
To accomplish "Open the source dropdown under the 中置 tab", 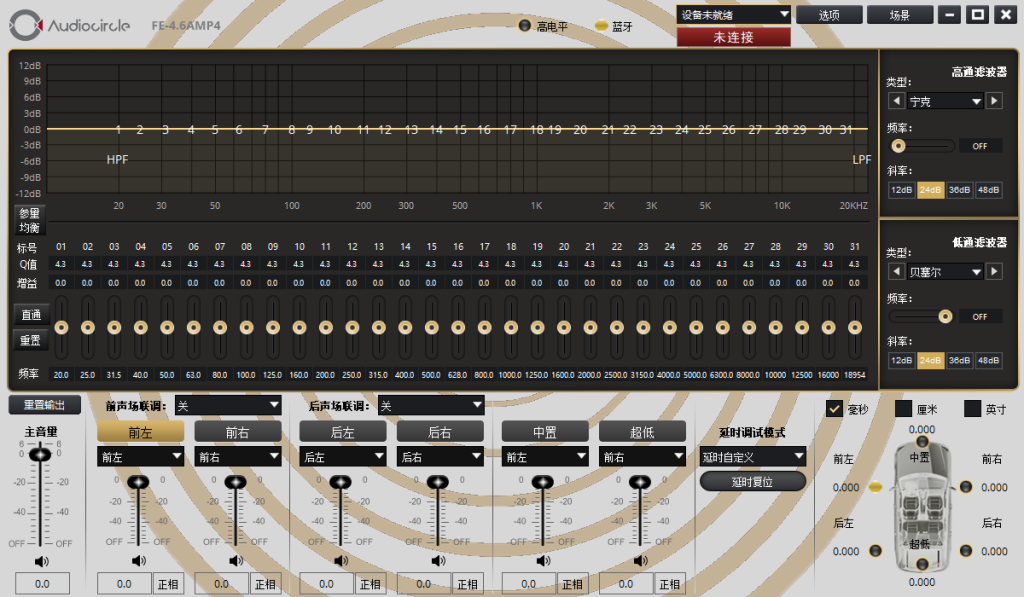I will pos(545,457).
